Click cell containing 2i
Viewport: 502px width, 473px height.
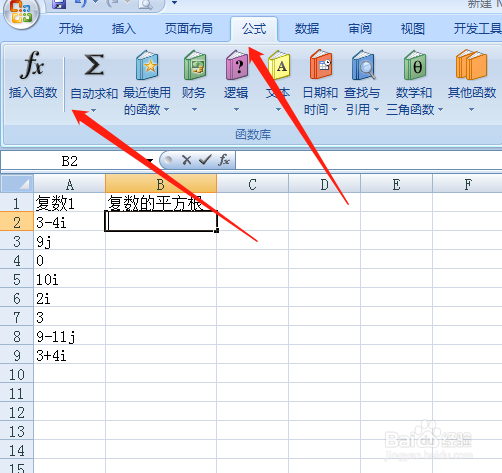tap(69, 298)
